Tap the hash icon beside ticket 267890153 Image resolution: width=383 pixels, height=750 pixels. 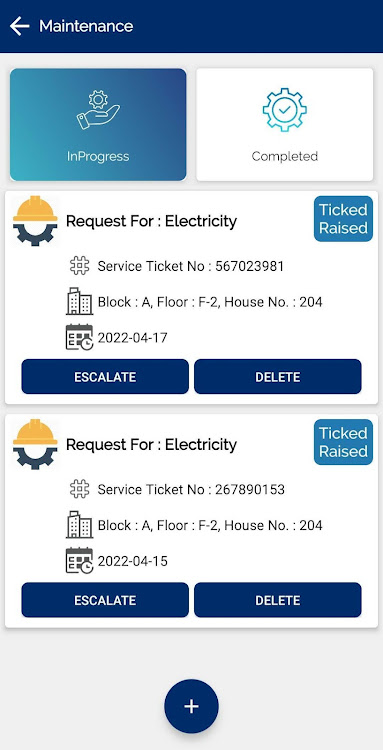point(79,489)
